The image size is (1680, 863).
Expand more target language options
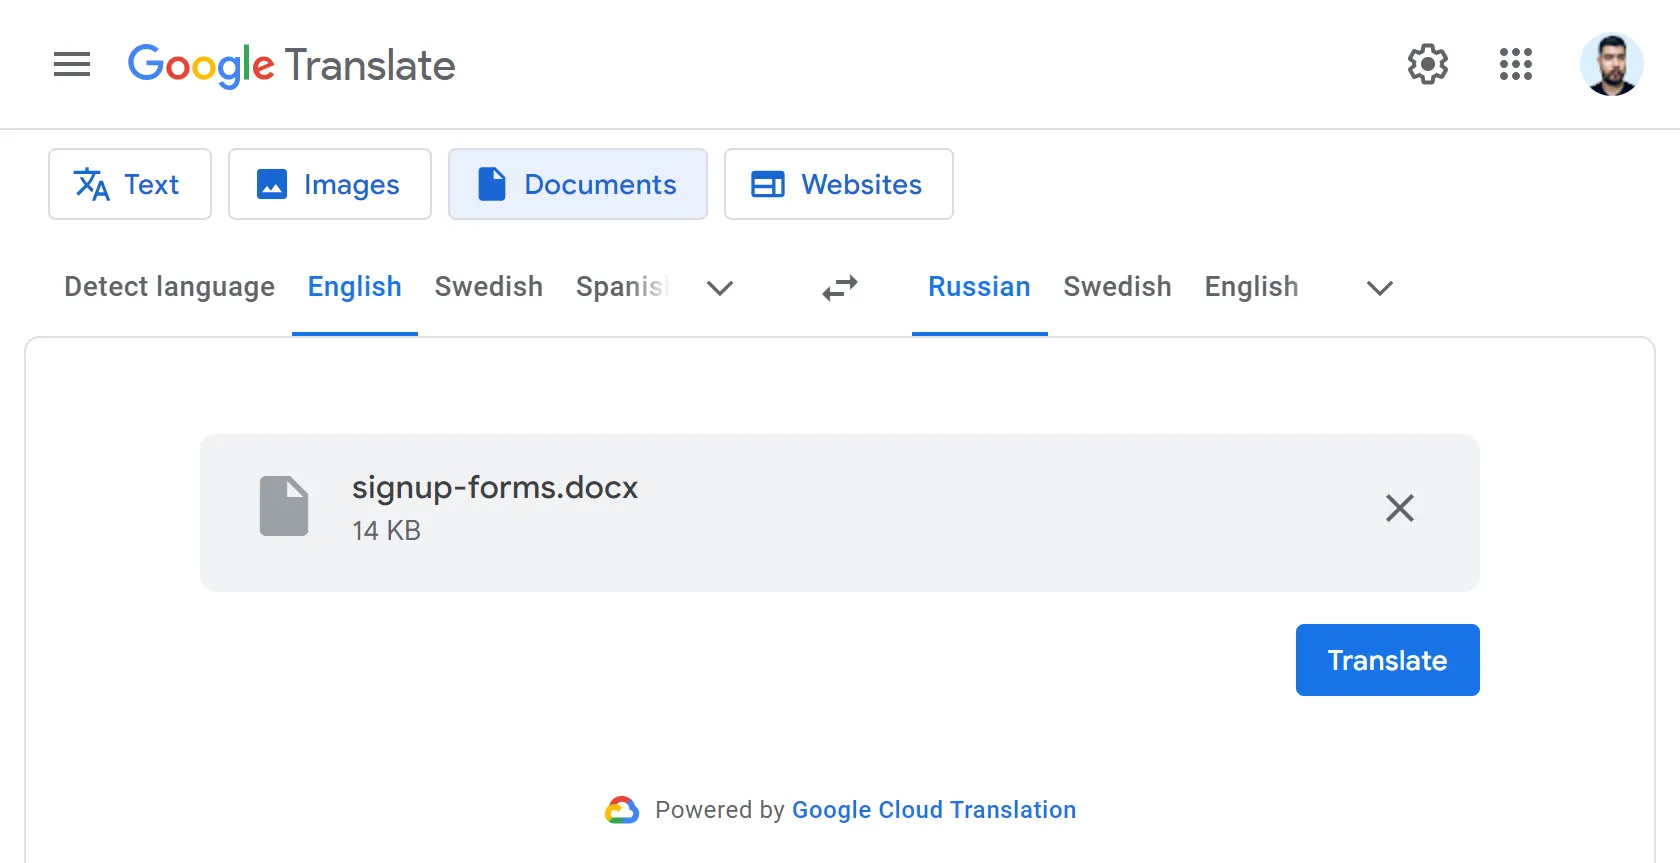pyautogui.click(x=1379, y=289)
